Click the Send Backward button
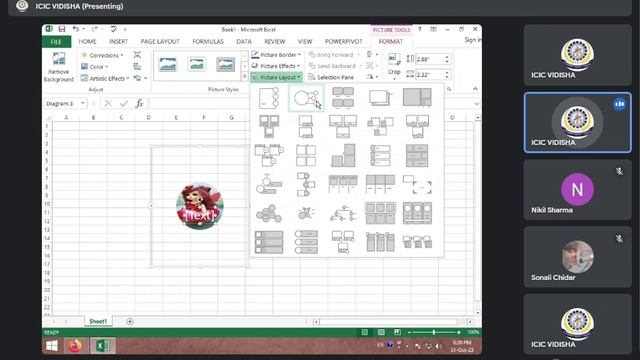This screenshot has height=360, width=640. [336, 66]
